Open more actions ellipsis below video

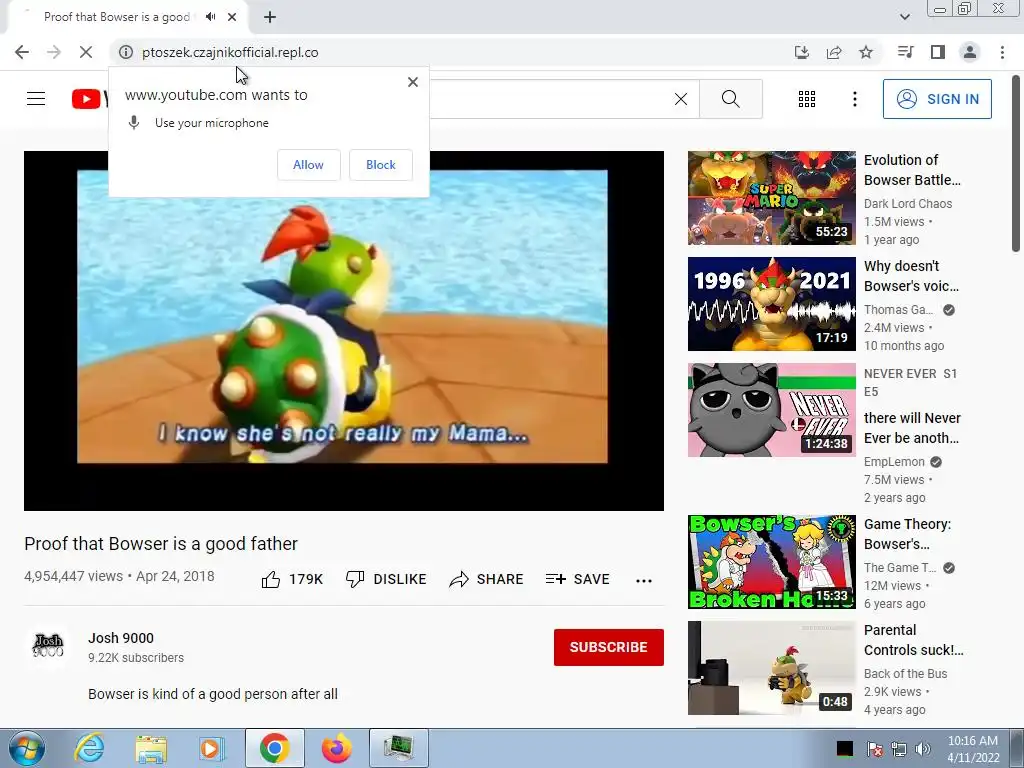click(644, 580)
